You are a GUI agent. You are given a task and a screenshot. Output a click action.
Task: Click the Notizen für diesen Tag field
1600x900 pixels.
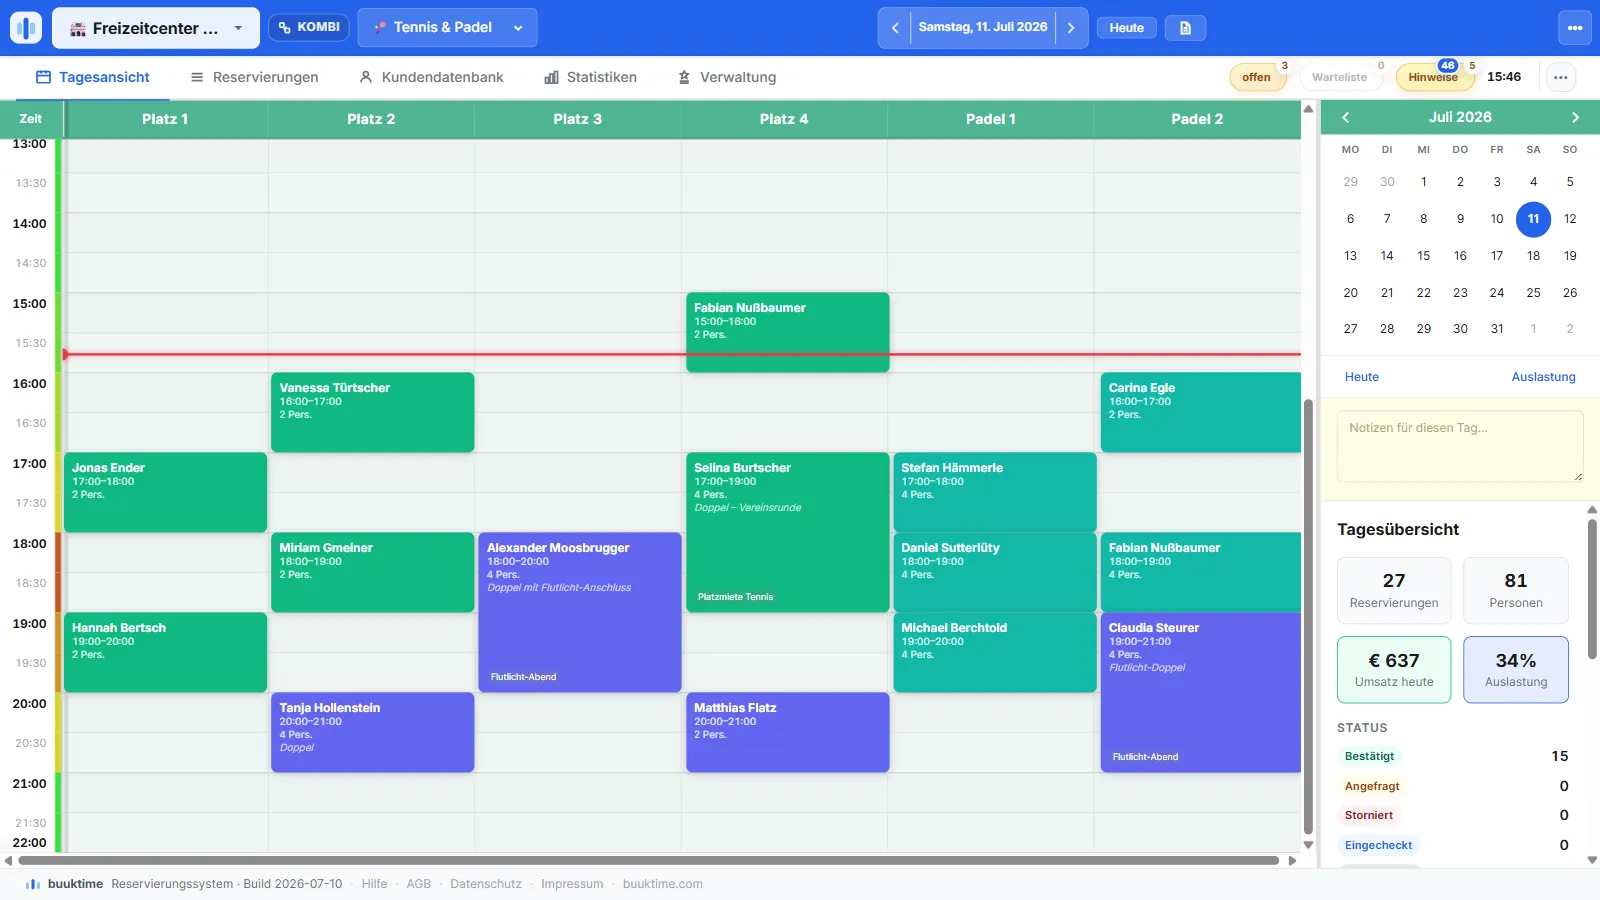pos(1460,446)
